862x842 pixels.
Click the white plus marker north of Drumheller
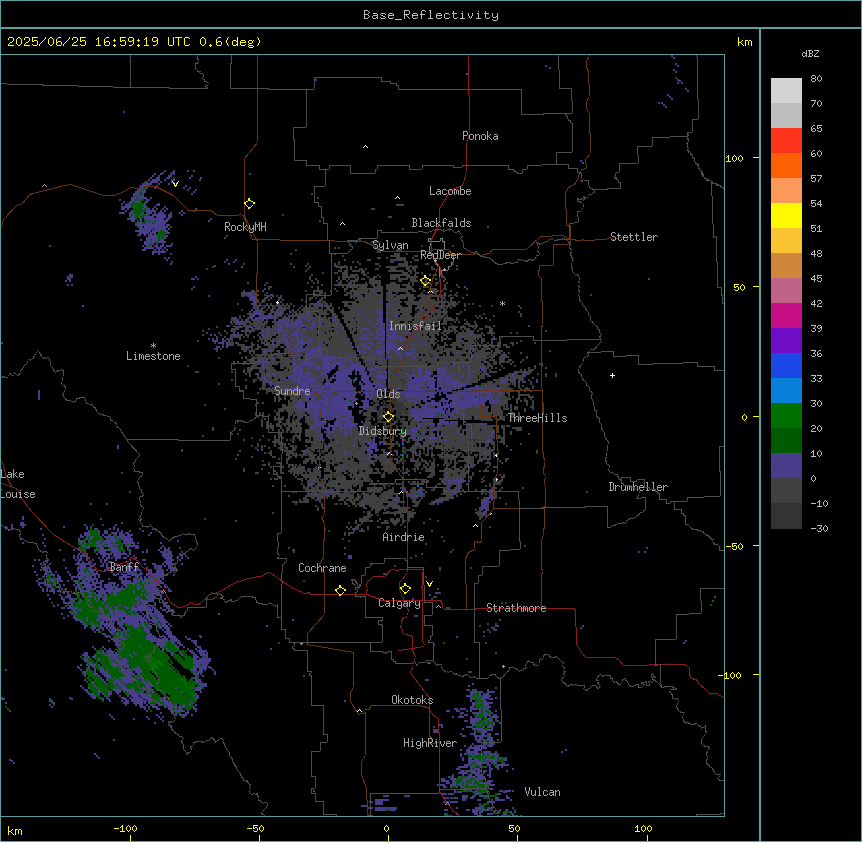(612, 375)
